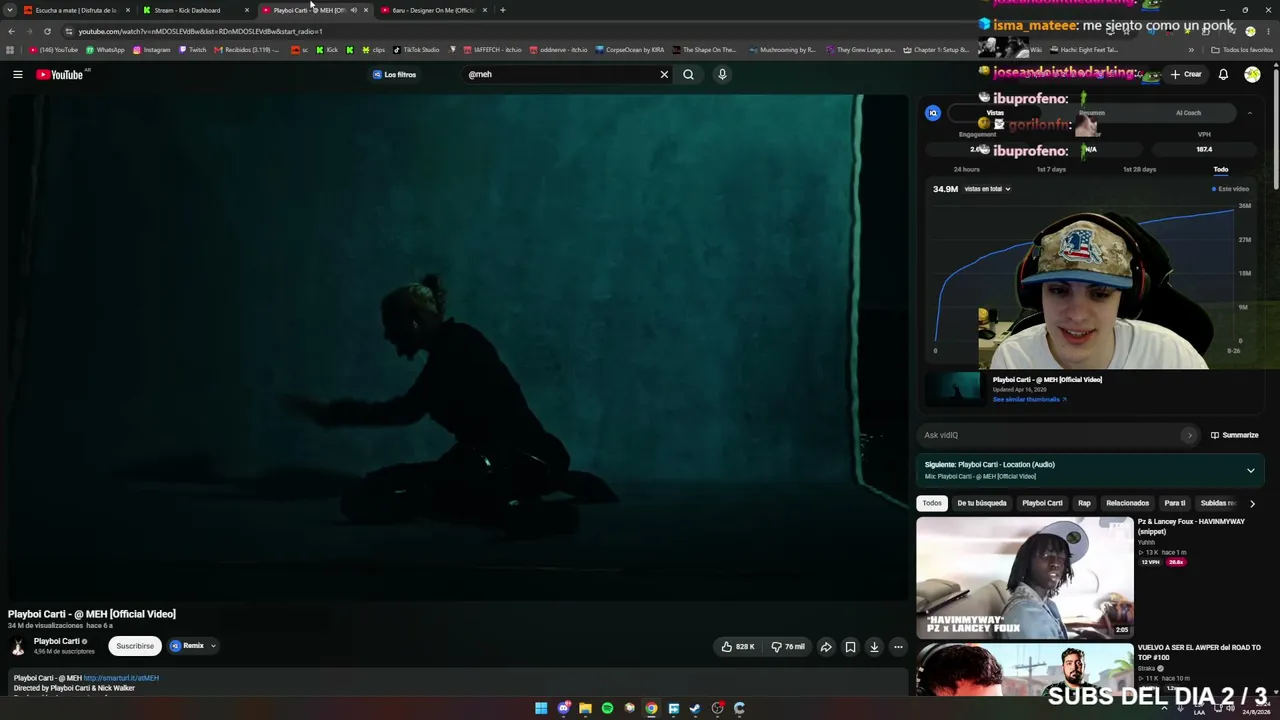The height and width of the screenshot is (720, 1280).
Task: Open File Explorer from the taskbar
Action: [x=585, y=708]
